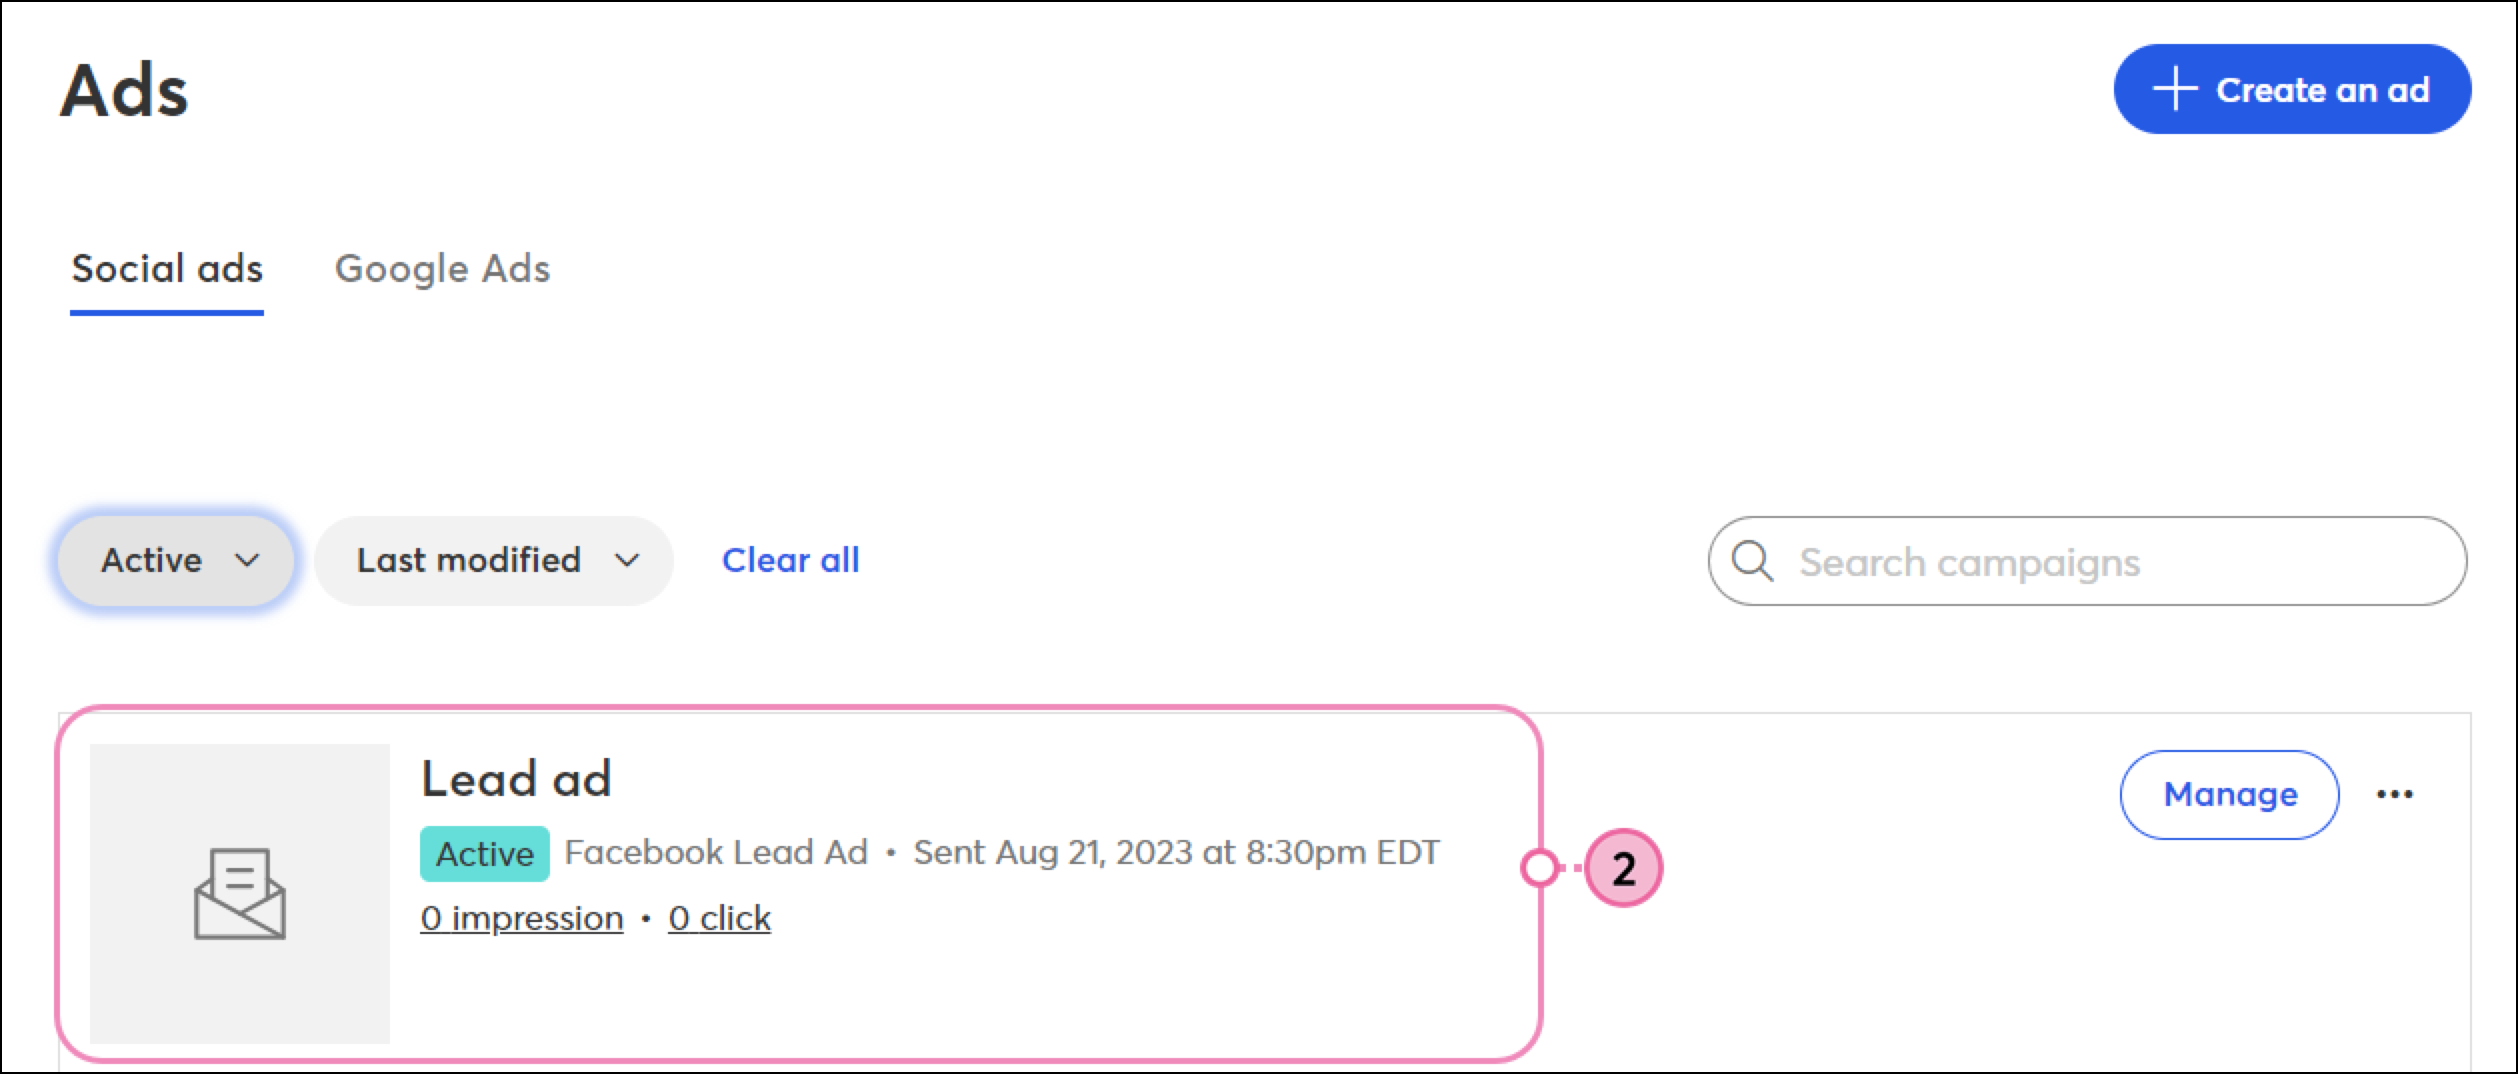The height and width of the screenshot is (1074, 2518).
Task: Click the pink number 2 callout marker
Action: click(1623, 868)
